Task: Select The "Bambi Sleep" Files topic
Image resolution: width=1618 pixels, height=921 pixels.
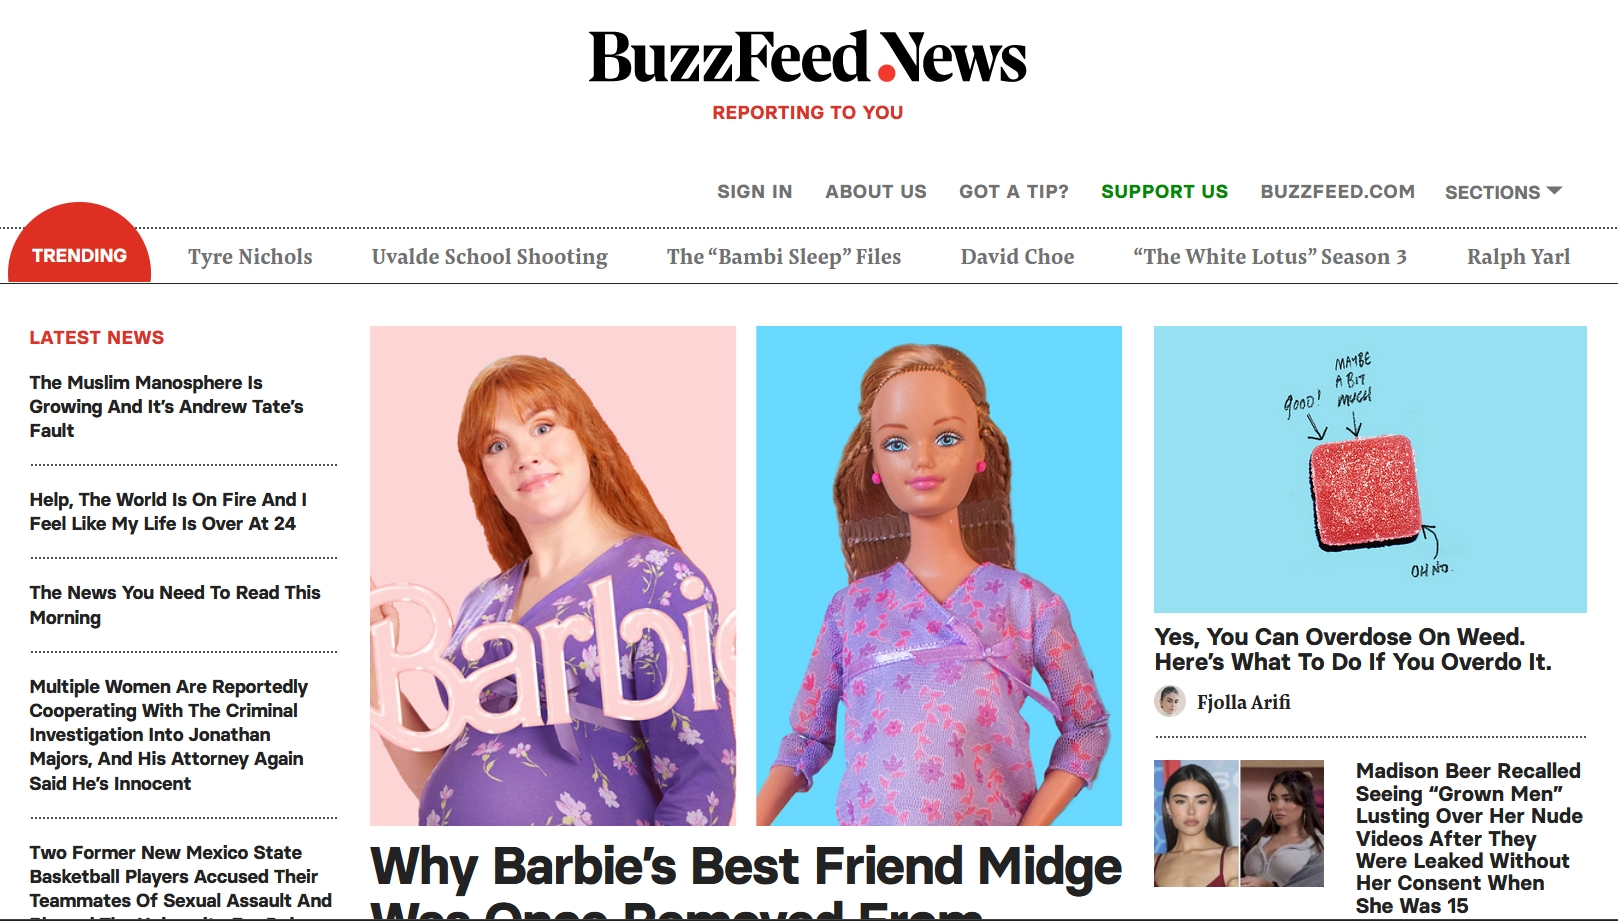Action: pyautogui.click(x=784, y=257)
